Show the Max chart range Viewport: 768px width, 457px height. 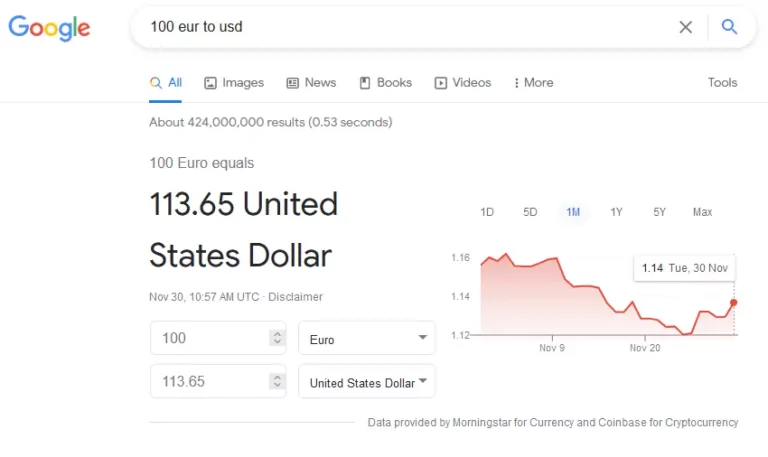(702, 212)
